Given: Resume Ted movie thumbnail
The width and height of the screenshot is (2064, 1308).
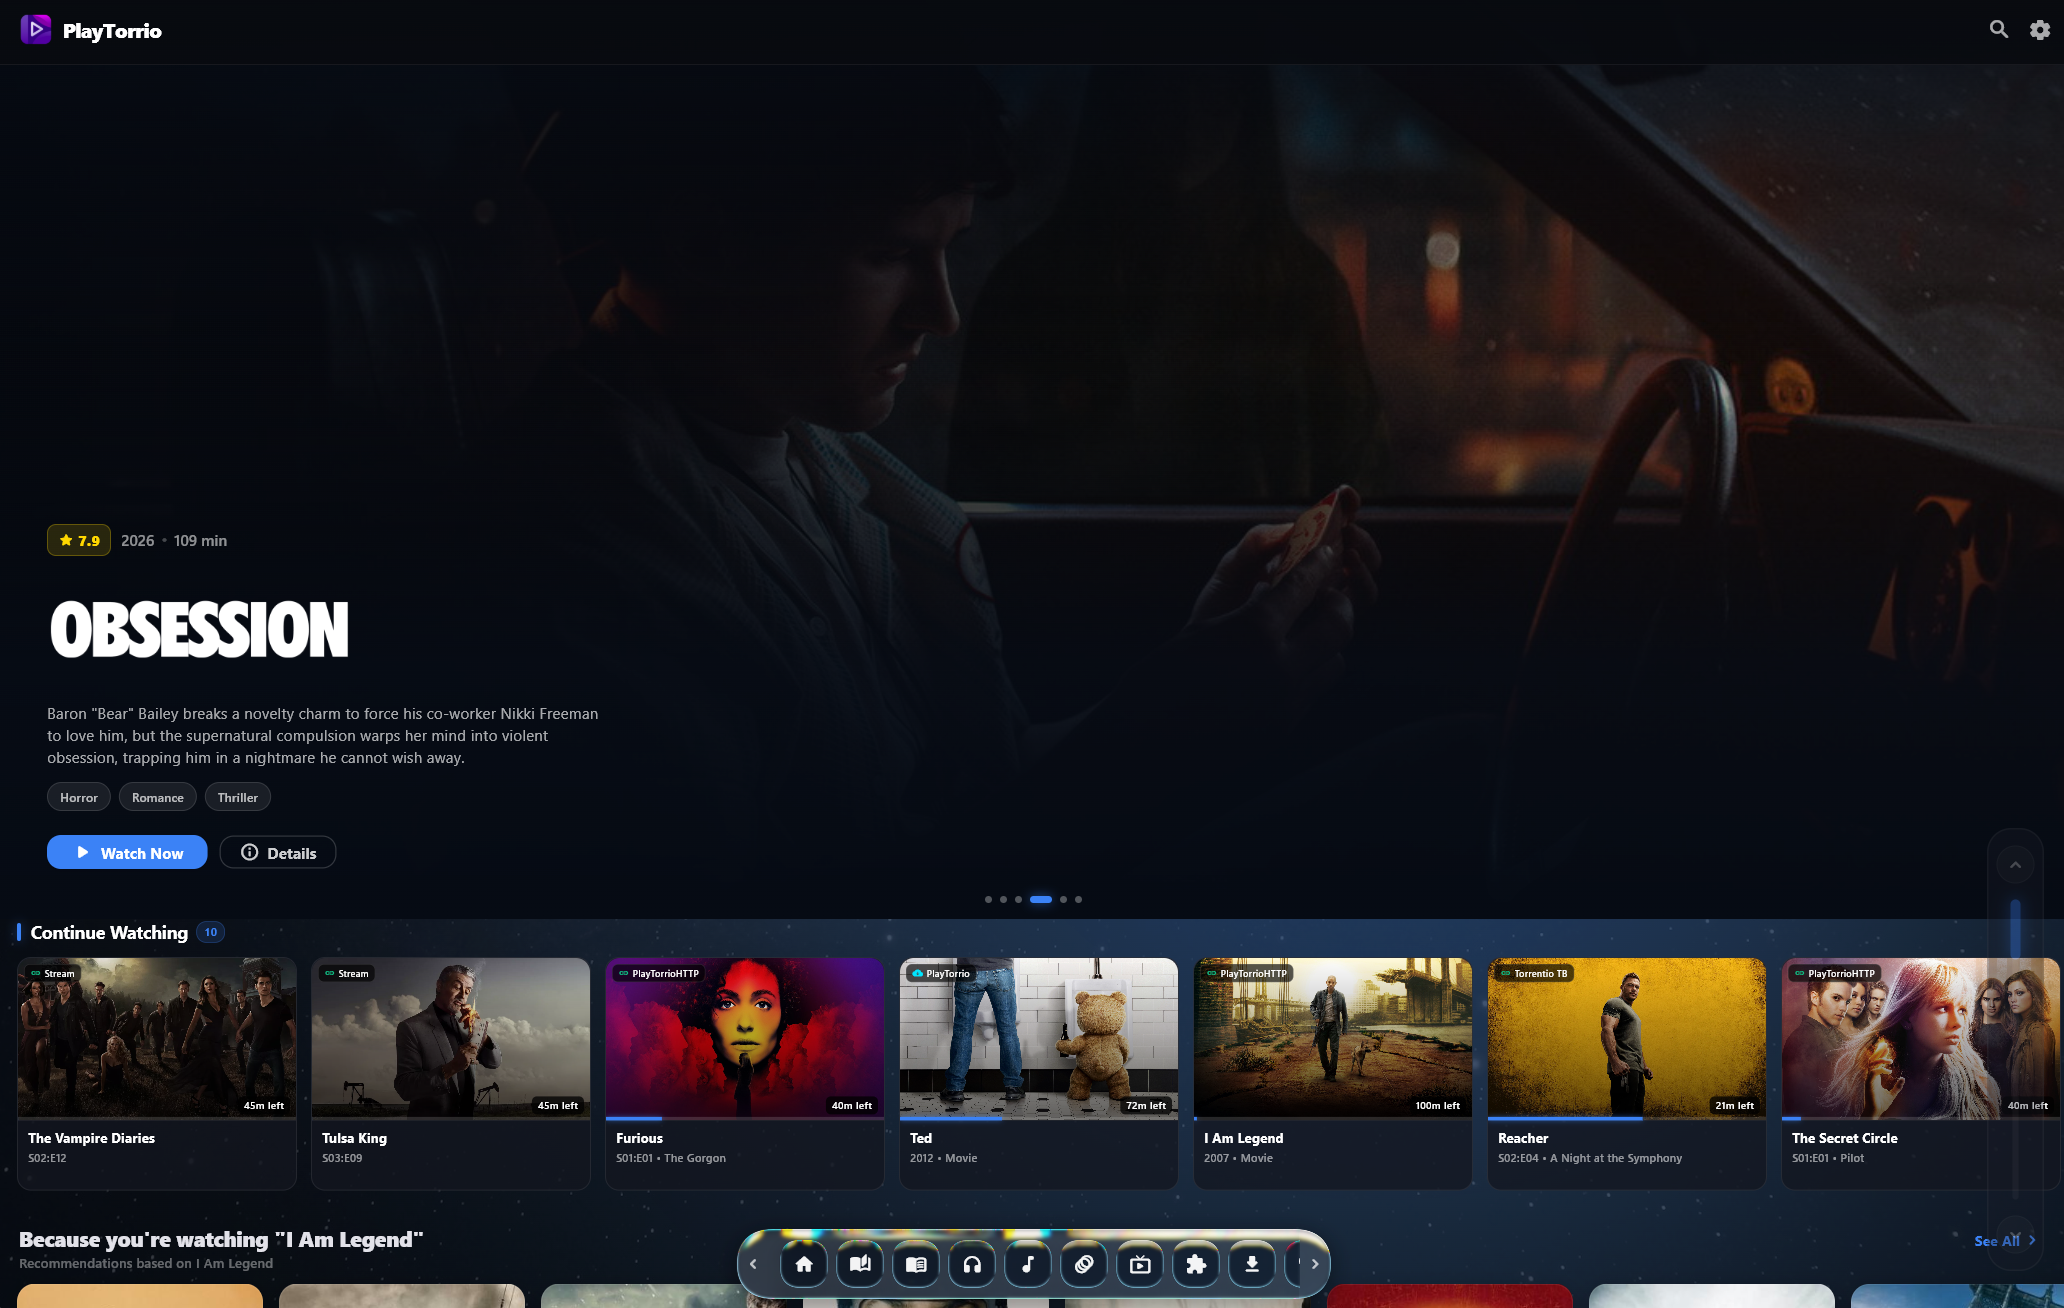Looking at the screenshot, I should click(1039, 1038).
